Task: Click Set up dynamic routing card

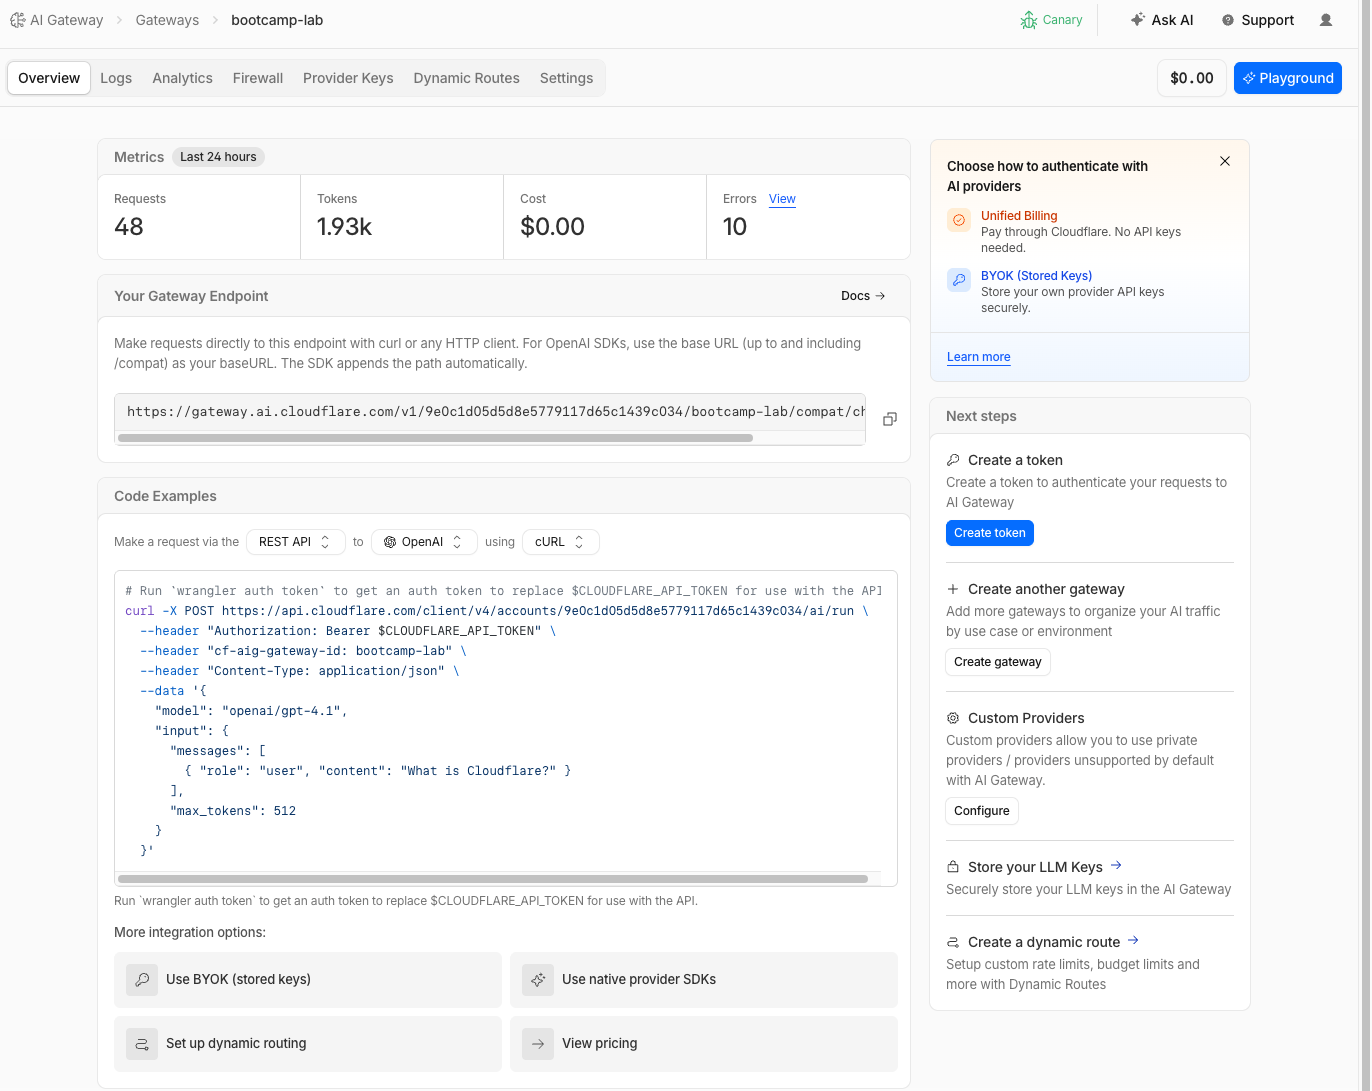Action: coord(308,1044)
